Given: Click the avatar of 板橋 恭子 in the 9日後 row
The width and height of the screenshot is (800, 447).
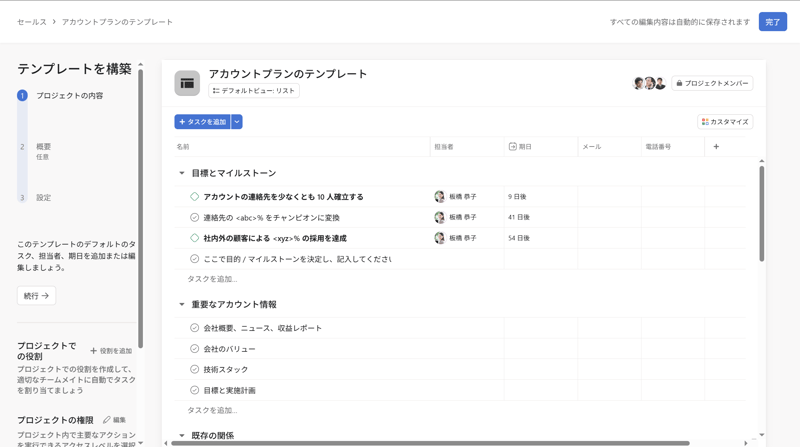Looking at the screenshot, I should tap(439, 196).
